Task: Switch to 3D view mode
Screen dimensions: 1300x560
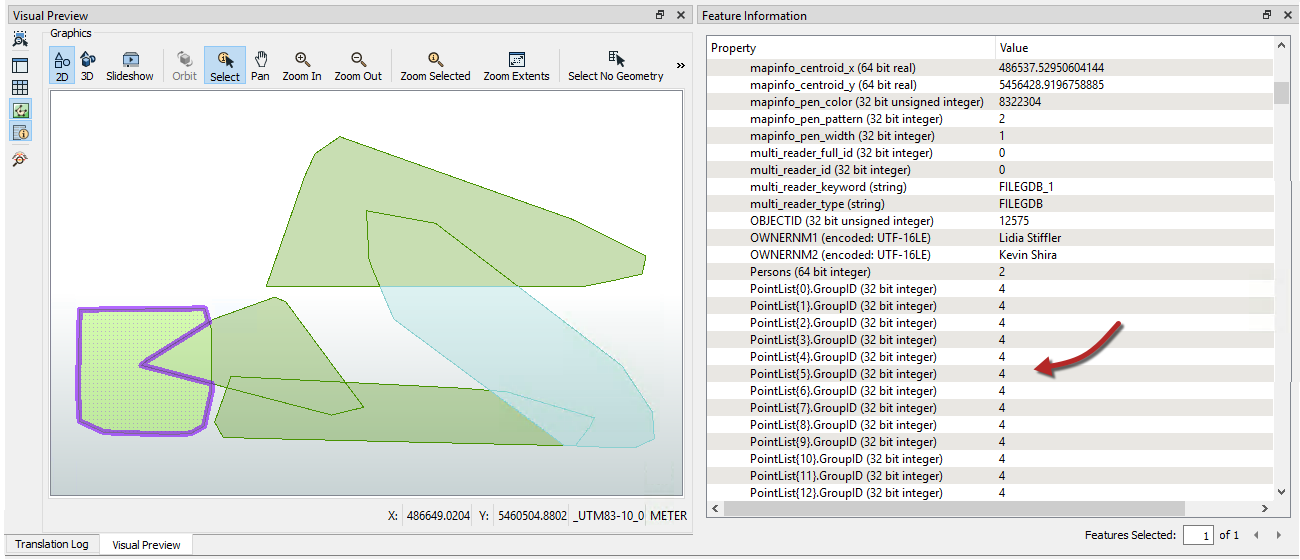Action: point(87,66)
